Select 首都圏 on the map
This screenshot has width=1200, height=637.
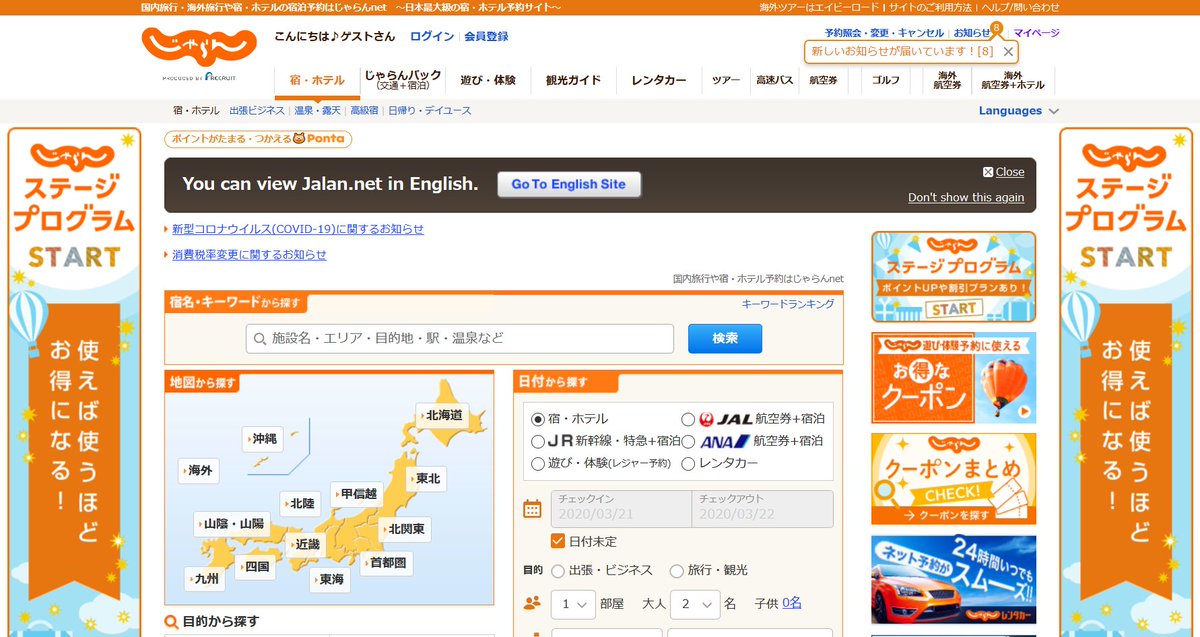coord(386,563)
